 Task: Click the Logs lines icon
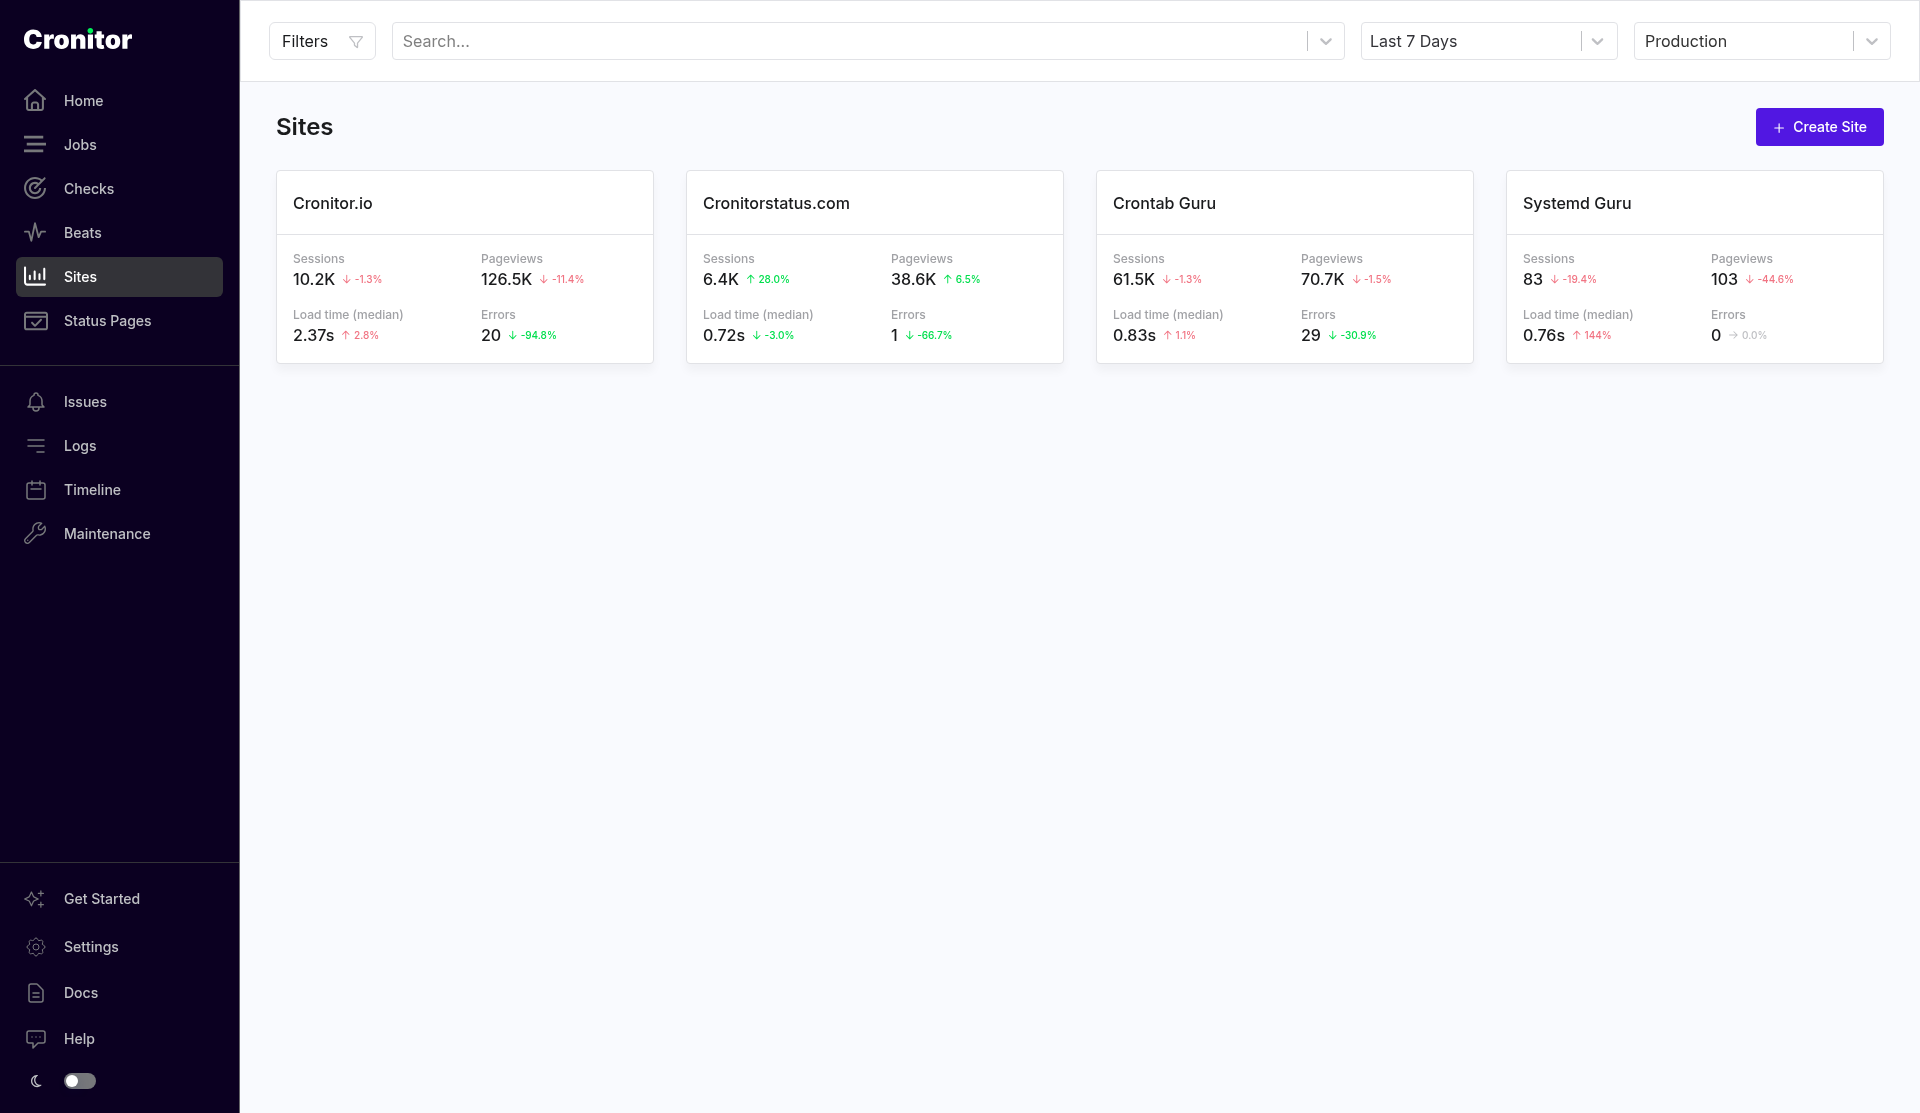[x=36, y=446]
